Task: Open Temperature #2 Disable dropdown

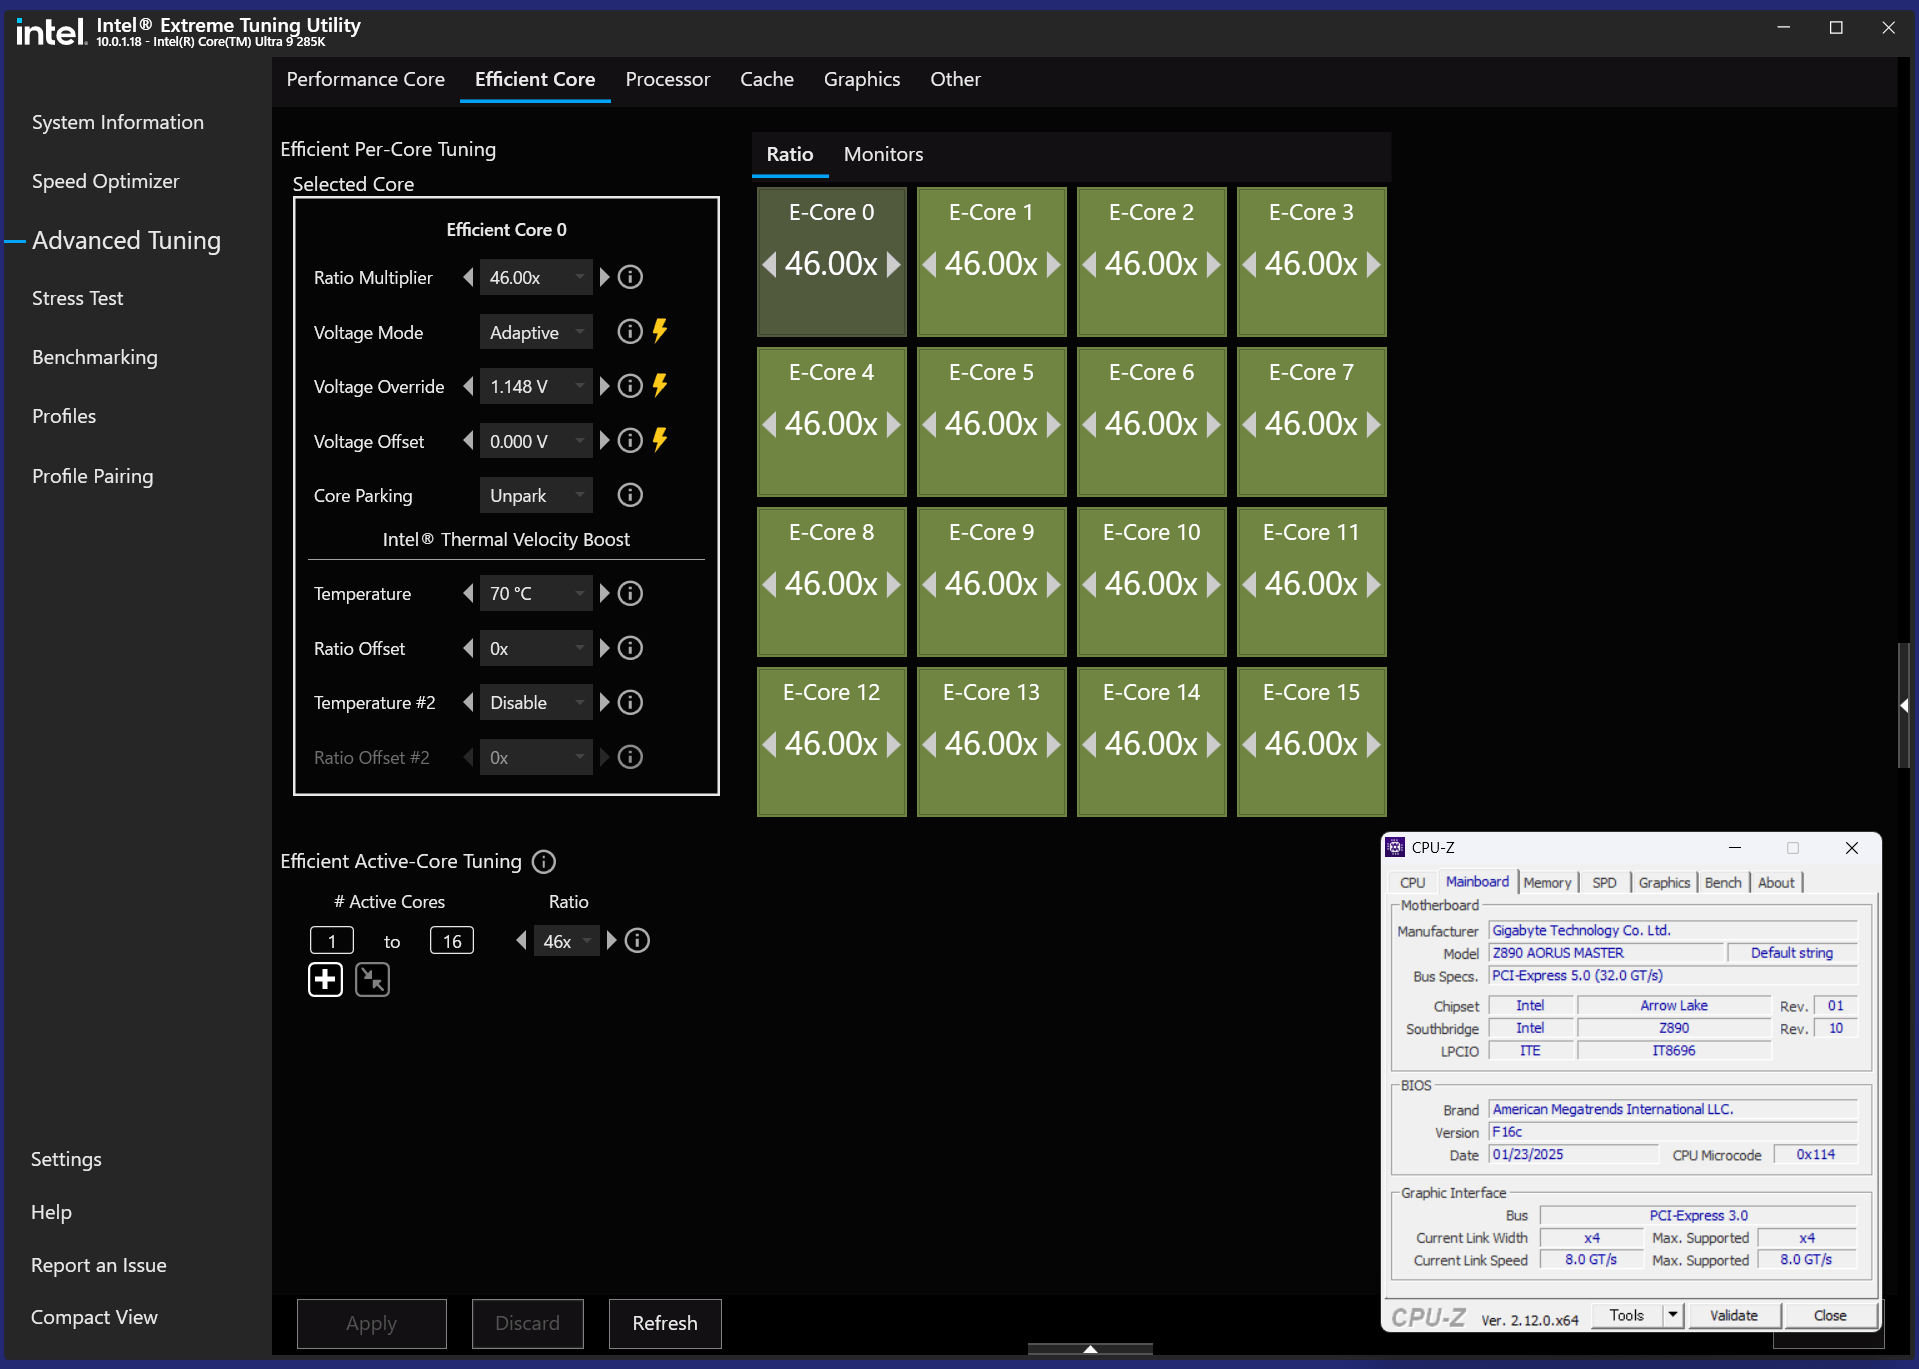Action: click(536, 703)
